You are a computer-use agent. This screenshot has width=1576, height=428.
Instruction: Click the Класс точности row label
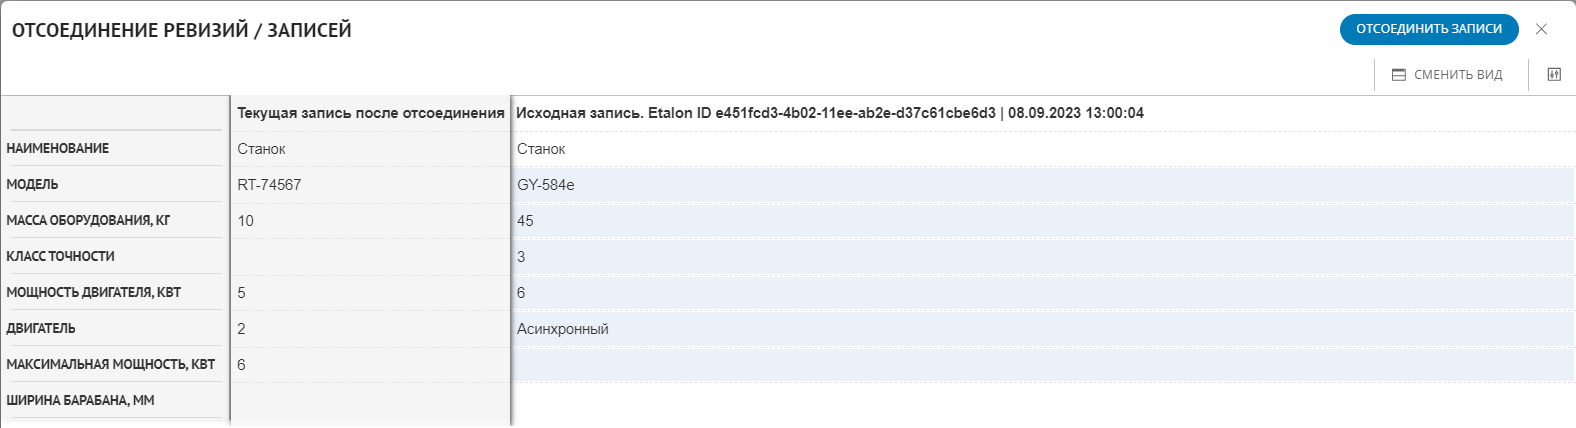pos(60,256)
